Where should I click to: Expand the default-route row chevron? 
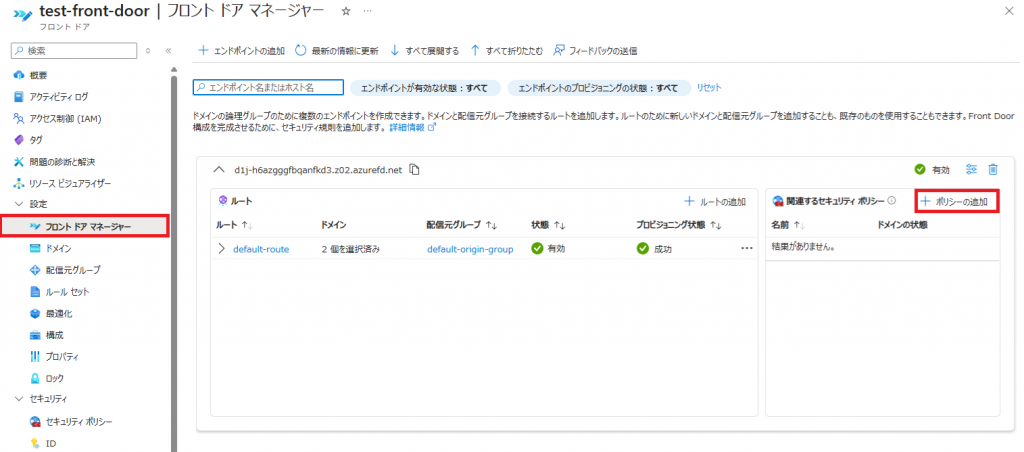[221, 249]
